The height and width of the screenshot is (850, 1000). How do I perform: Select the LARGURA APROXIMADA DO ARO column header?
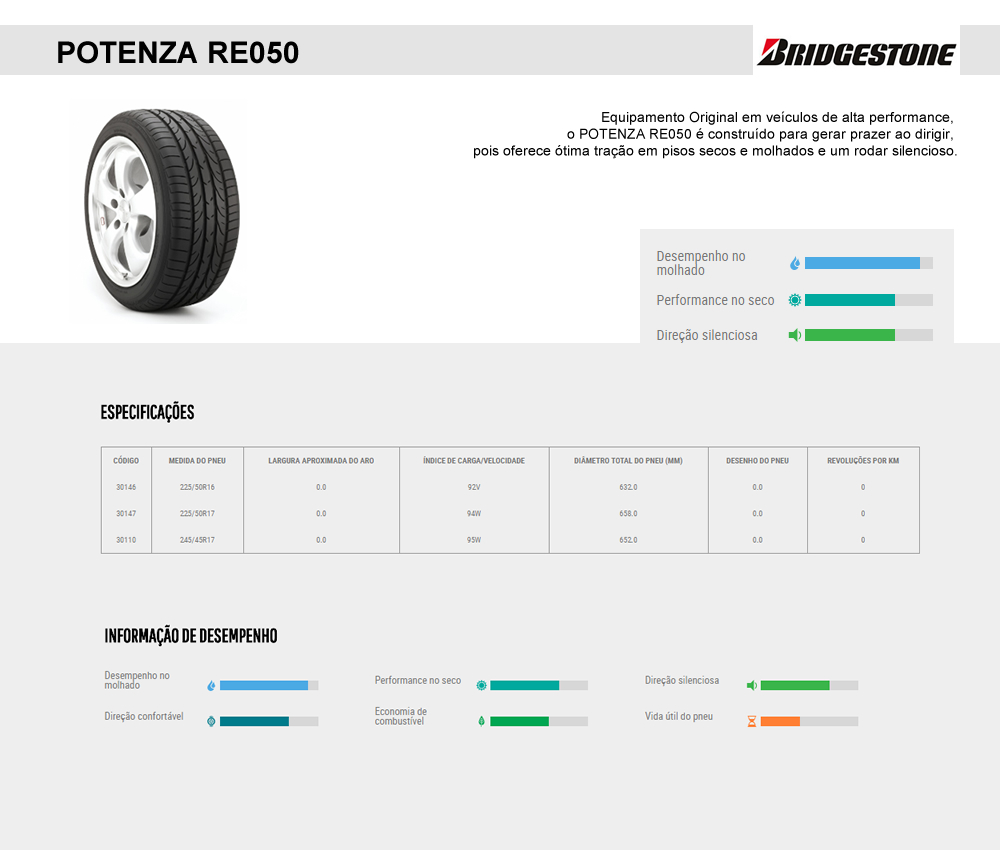tap(321, 460)
